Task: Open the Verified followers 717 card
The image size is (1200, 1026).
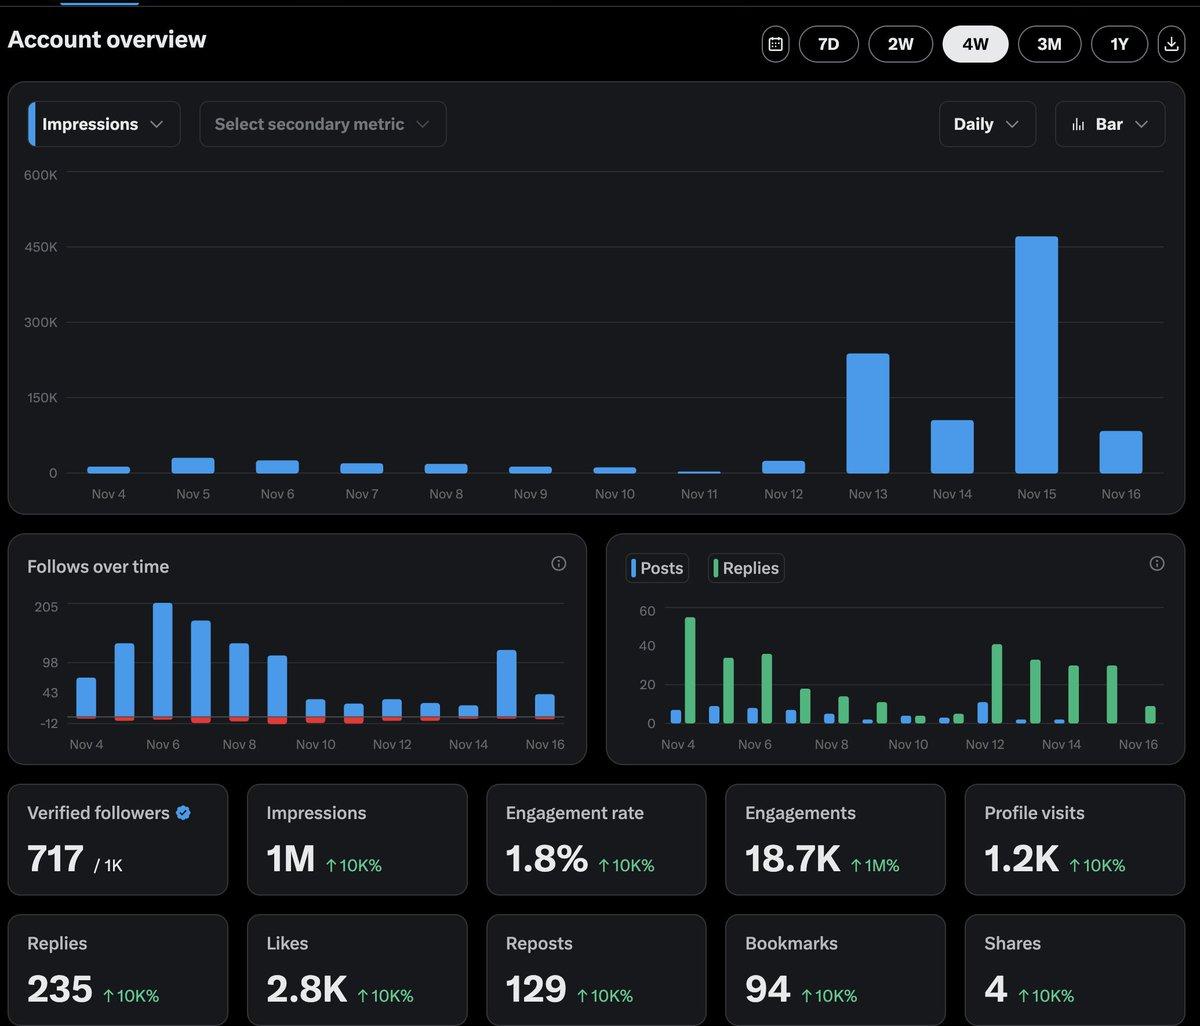Action: (118, 839)
